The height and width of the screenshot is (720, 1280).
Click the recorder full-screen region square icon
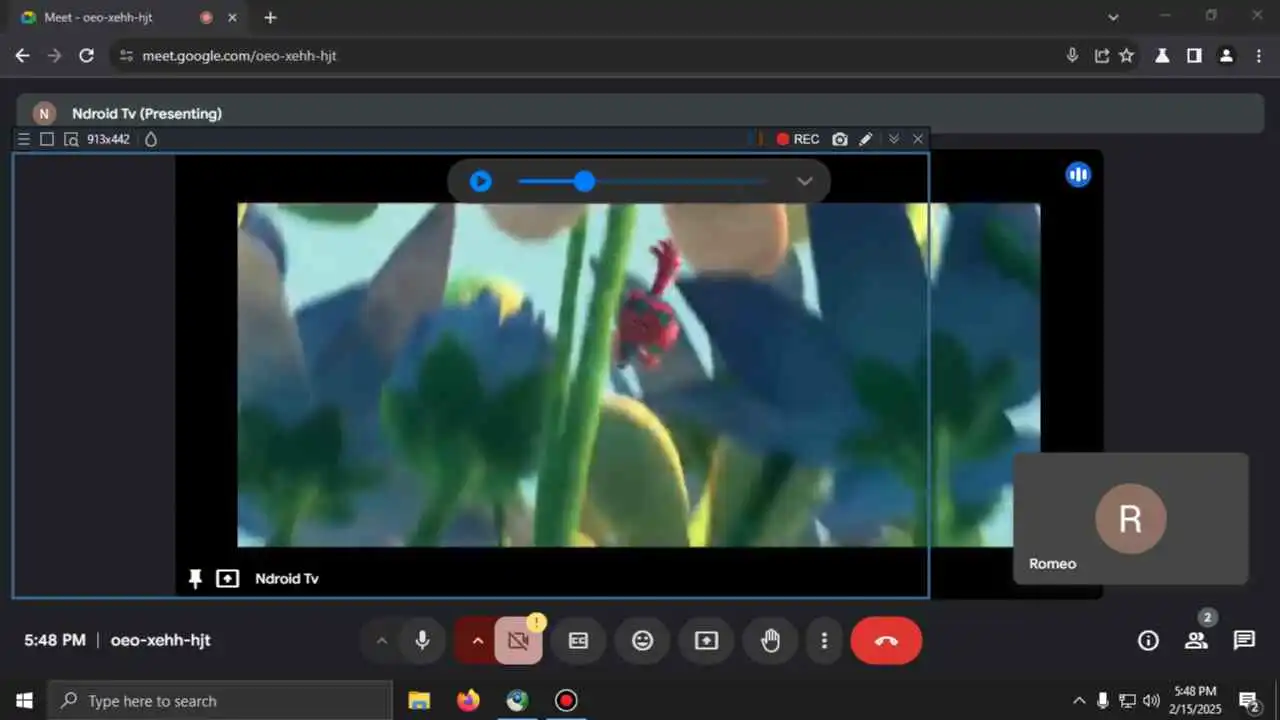[x=47, y=139]
